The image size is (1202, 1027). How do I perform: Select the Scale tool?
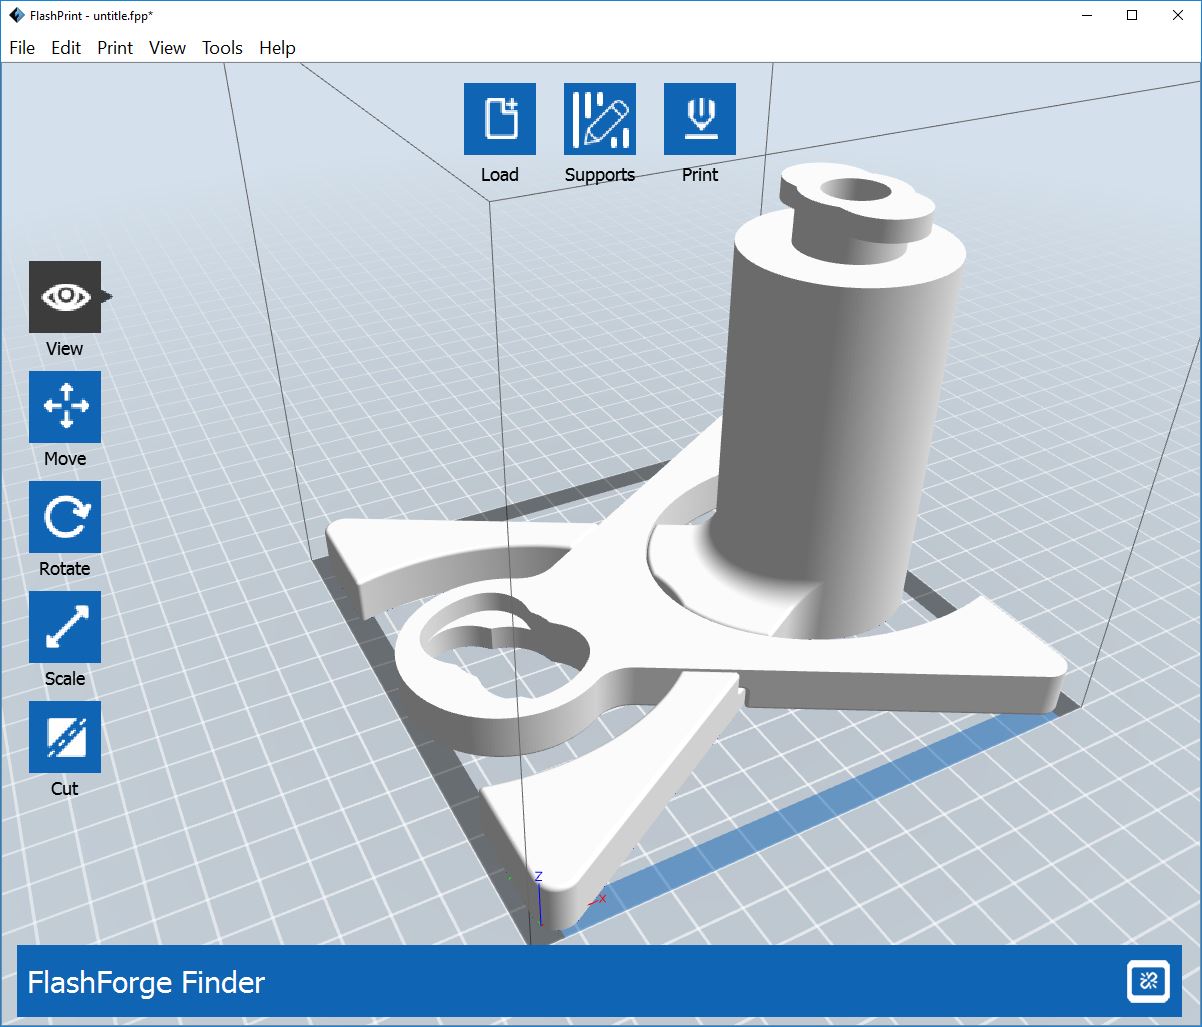pyautogui.click(x=65, y=627)
